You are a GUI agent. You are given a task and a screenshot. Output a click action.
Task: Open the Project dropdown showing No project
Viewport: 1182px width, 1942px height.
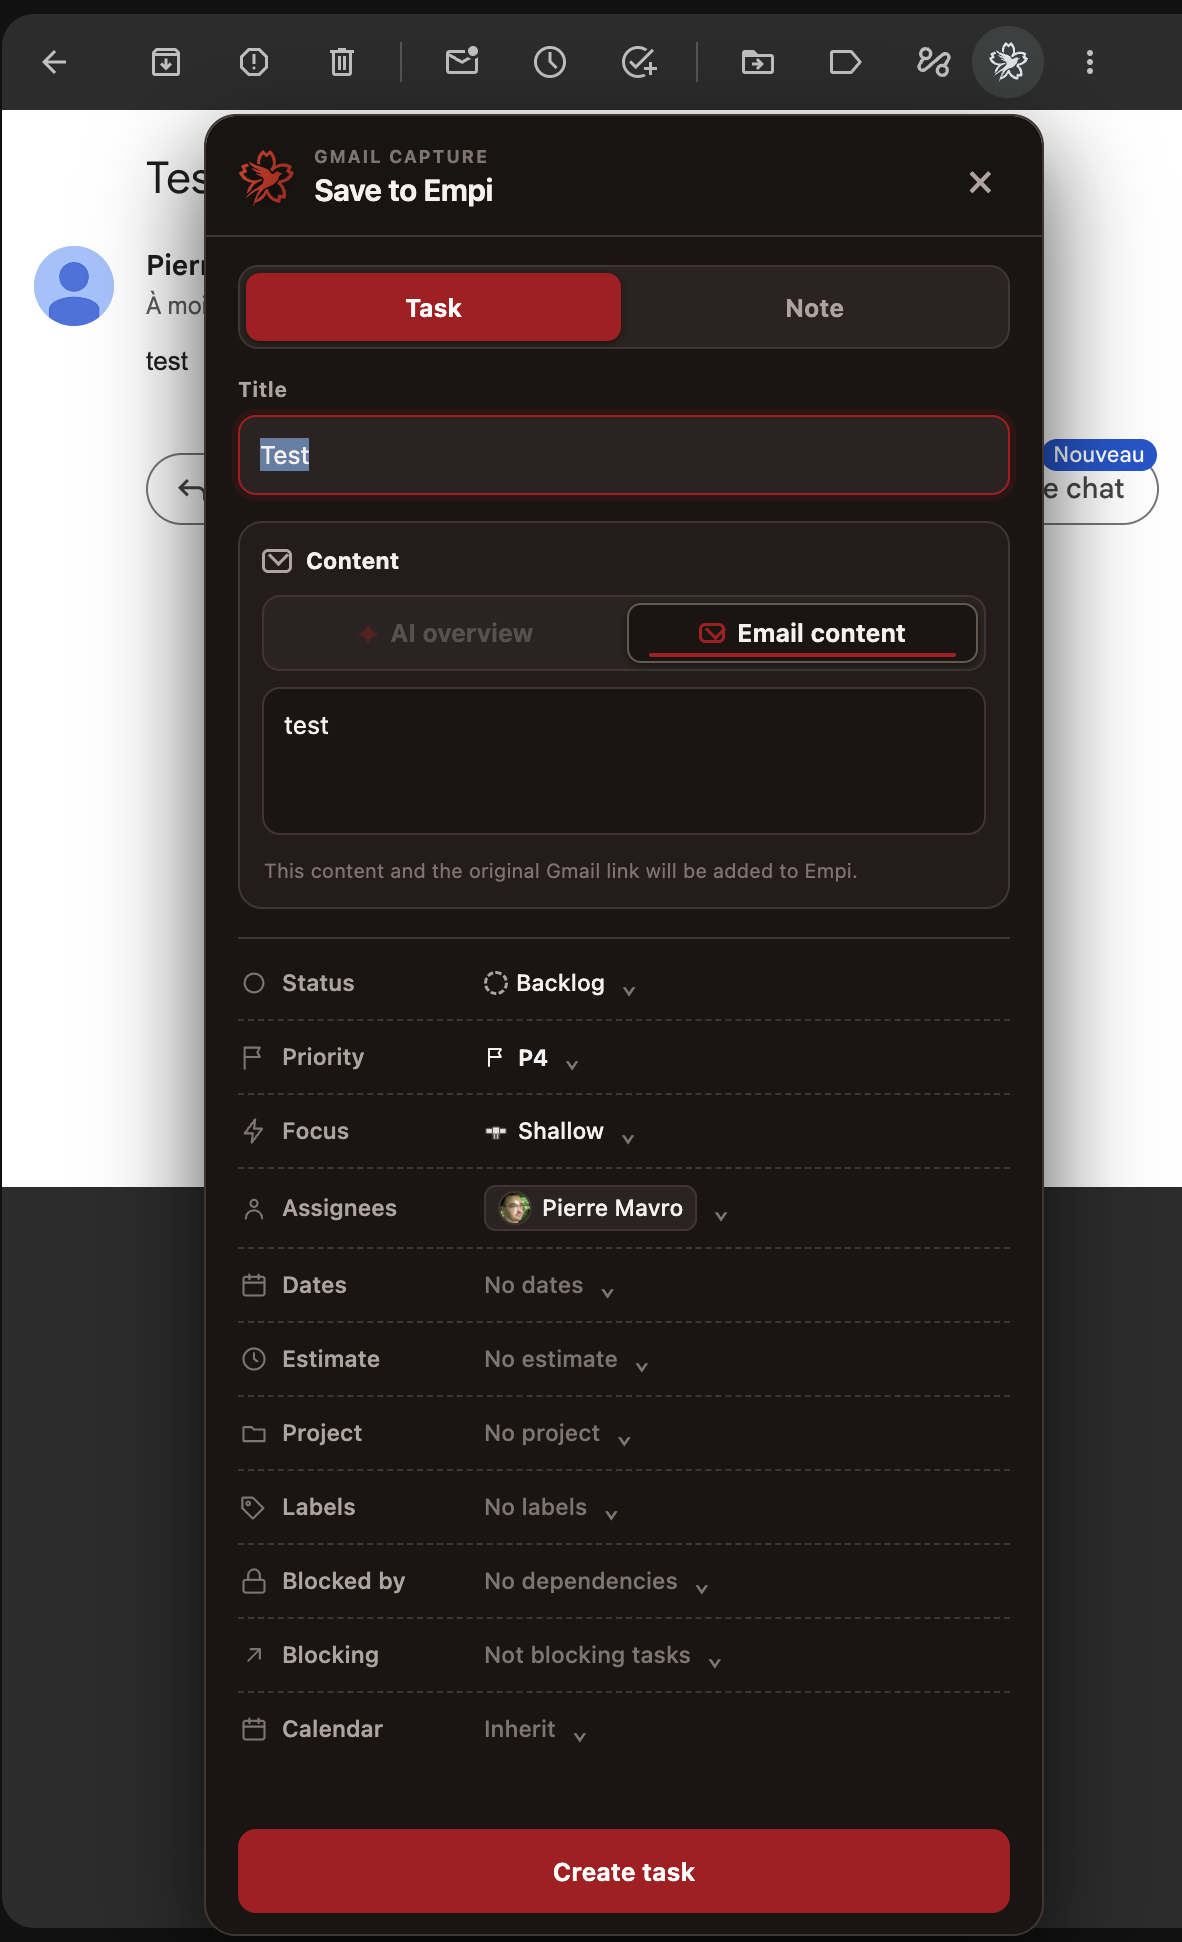tap(558, 1434)
